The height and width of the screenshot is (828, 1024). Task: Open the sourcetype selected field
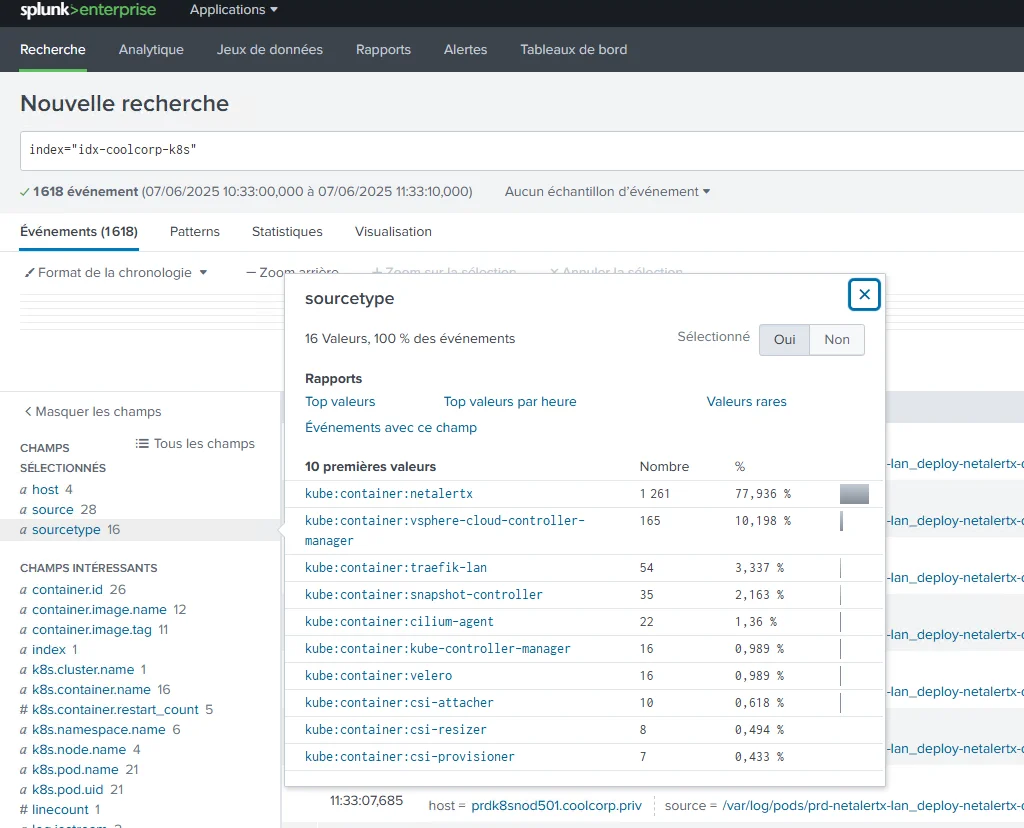67,530
